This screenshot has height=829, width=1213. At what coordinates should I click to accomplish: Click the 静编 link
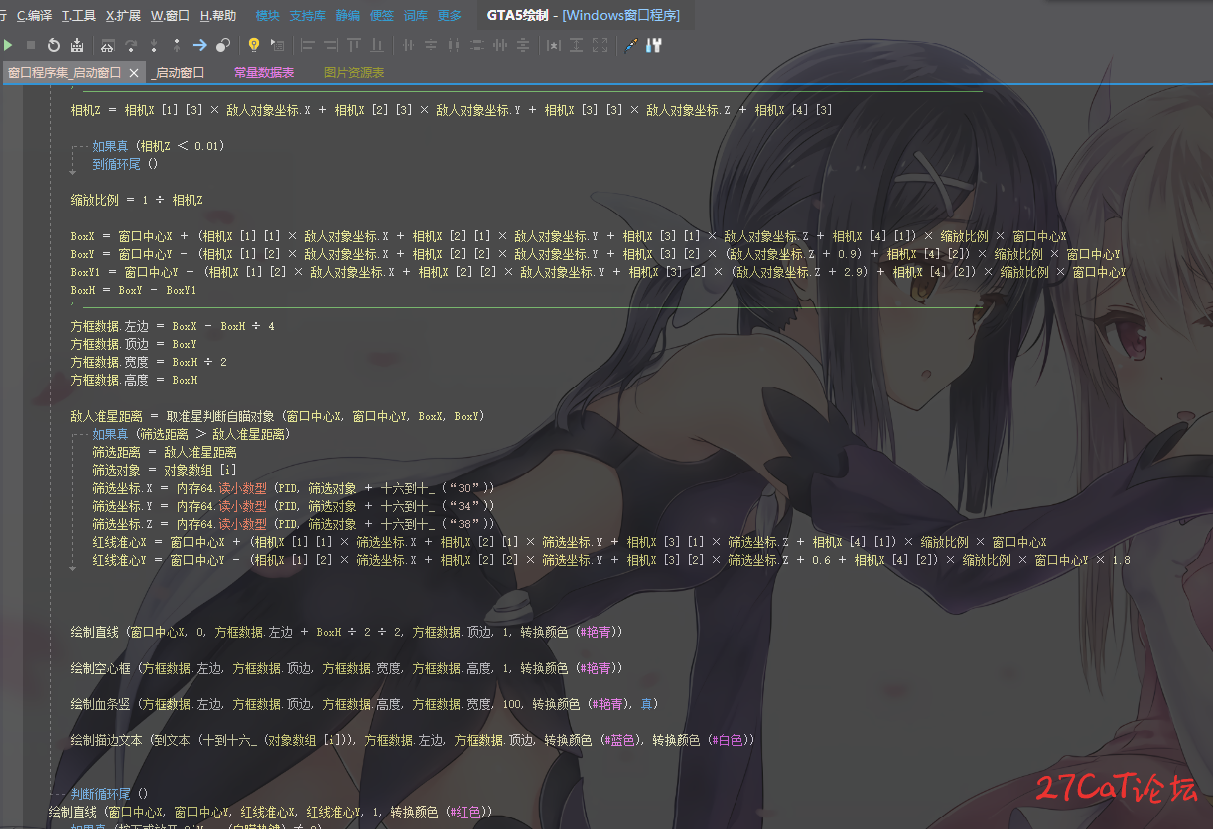[348, 16]
